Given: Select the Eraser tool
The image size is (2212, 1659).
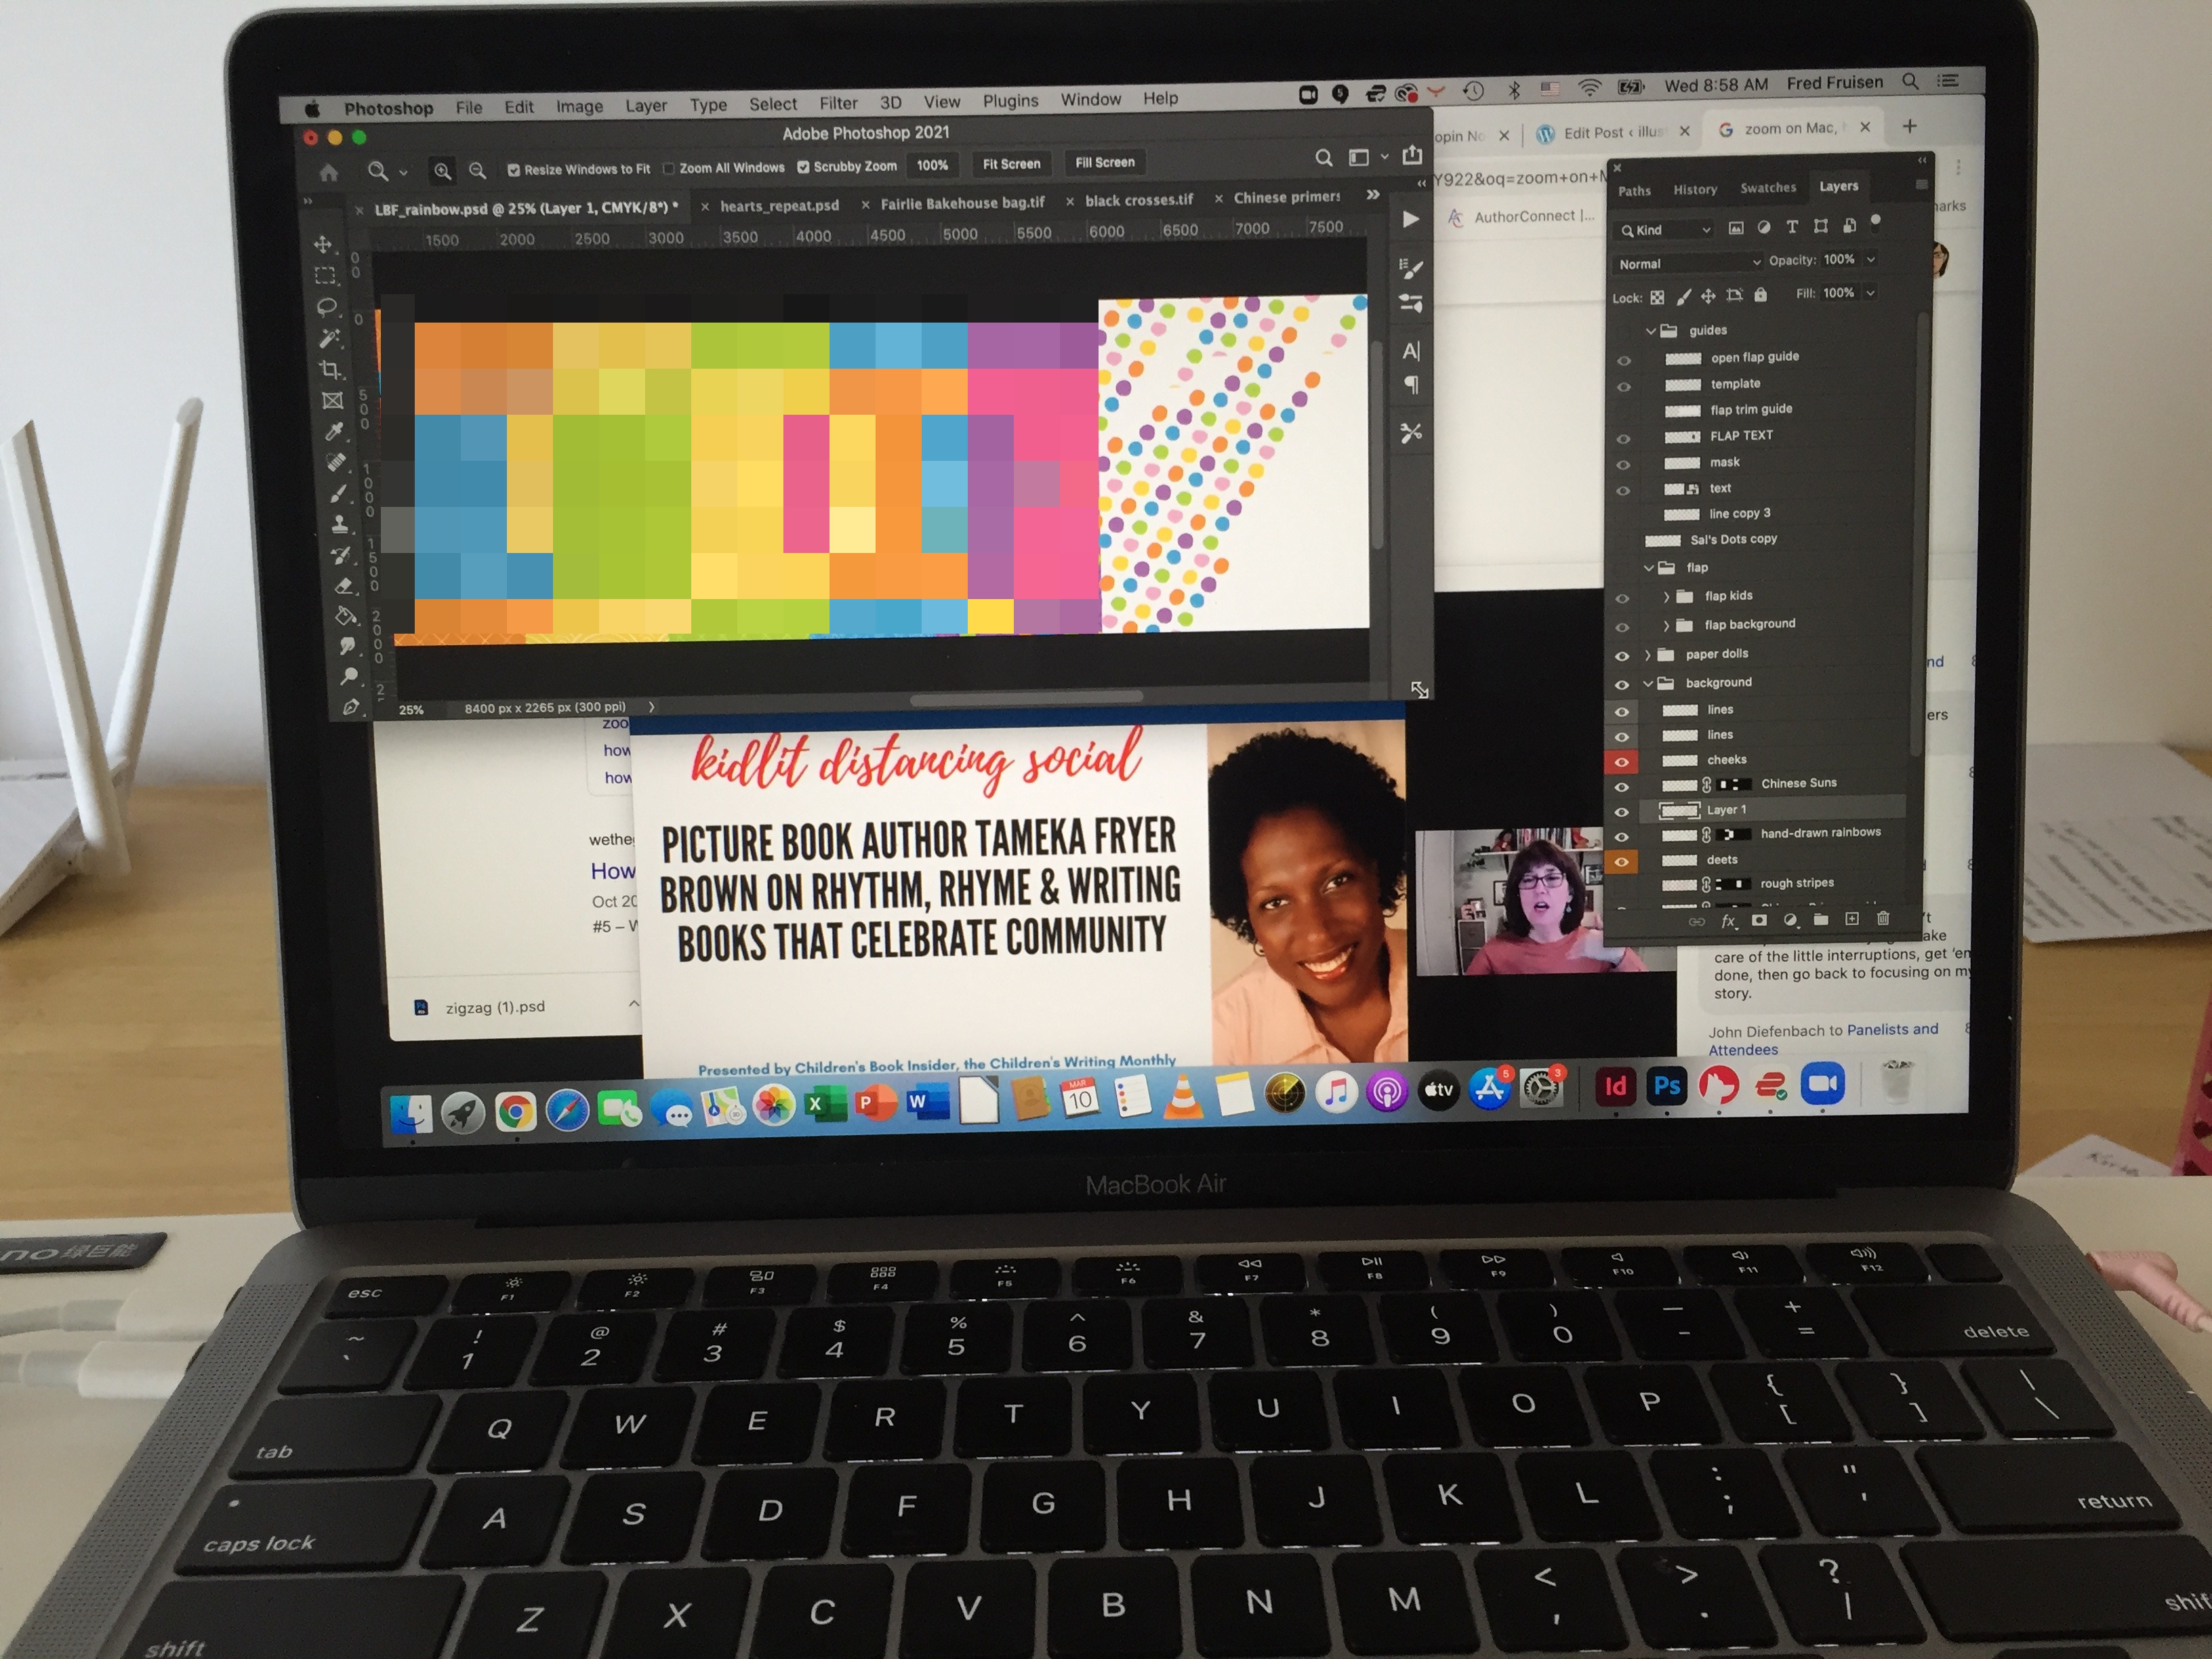Looking at the screenshot, I should point(344,586).
